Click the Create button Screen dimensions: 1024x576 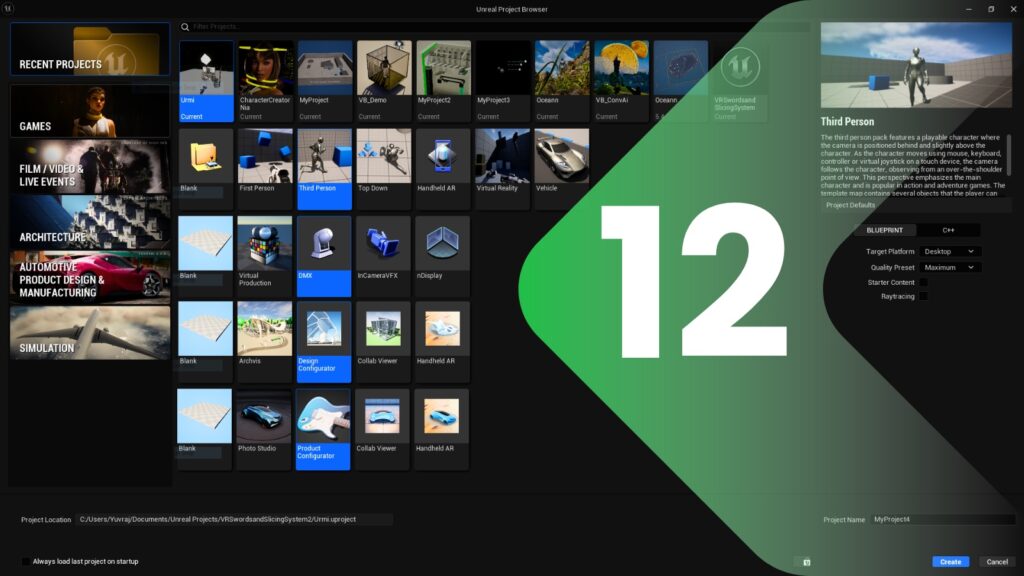tap(950, 562)
